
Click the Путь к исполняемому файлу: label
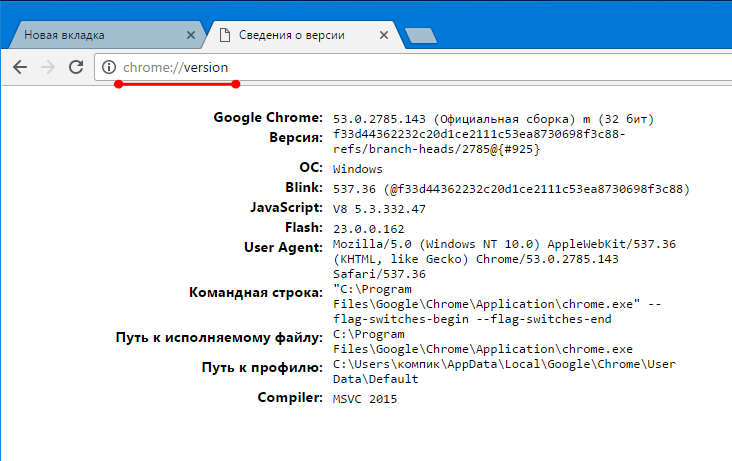tap(219, 337)
